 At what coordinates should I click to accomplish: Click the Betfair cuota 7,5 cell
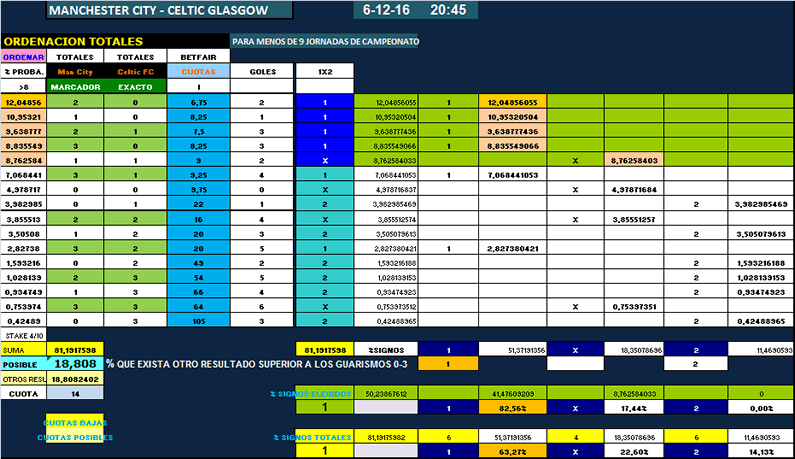tap(198, 131)
